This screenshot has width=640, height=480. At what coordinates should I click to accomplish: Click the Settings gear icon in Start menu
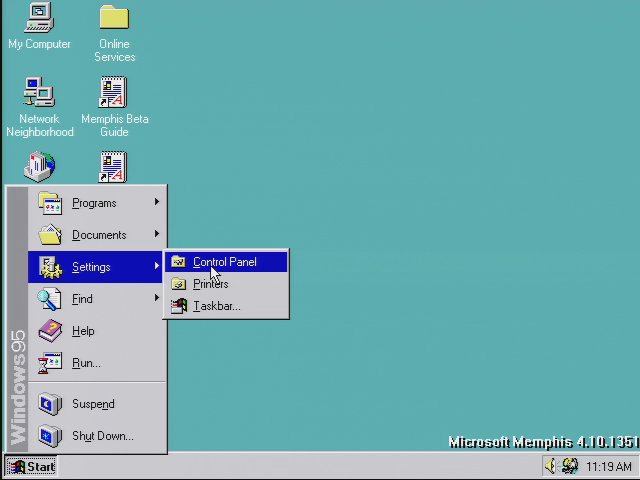50,267
